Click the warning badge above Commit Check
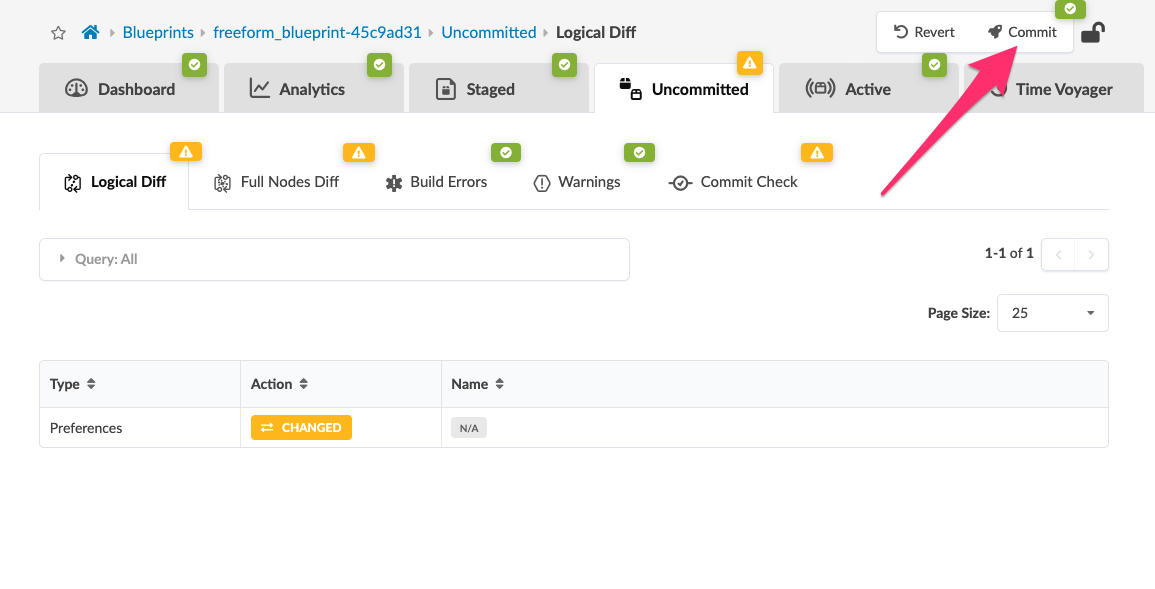 (816, 153)
